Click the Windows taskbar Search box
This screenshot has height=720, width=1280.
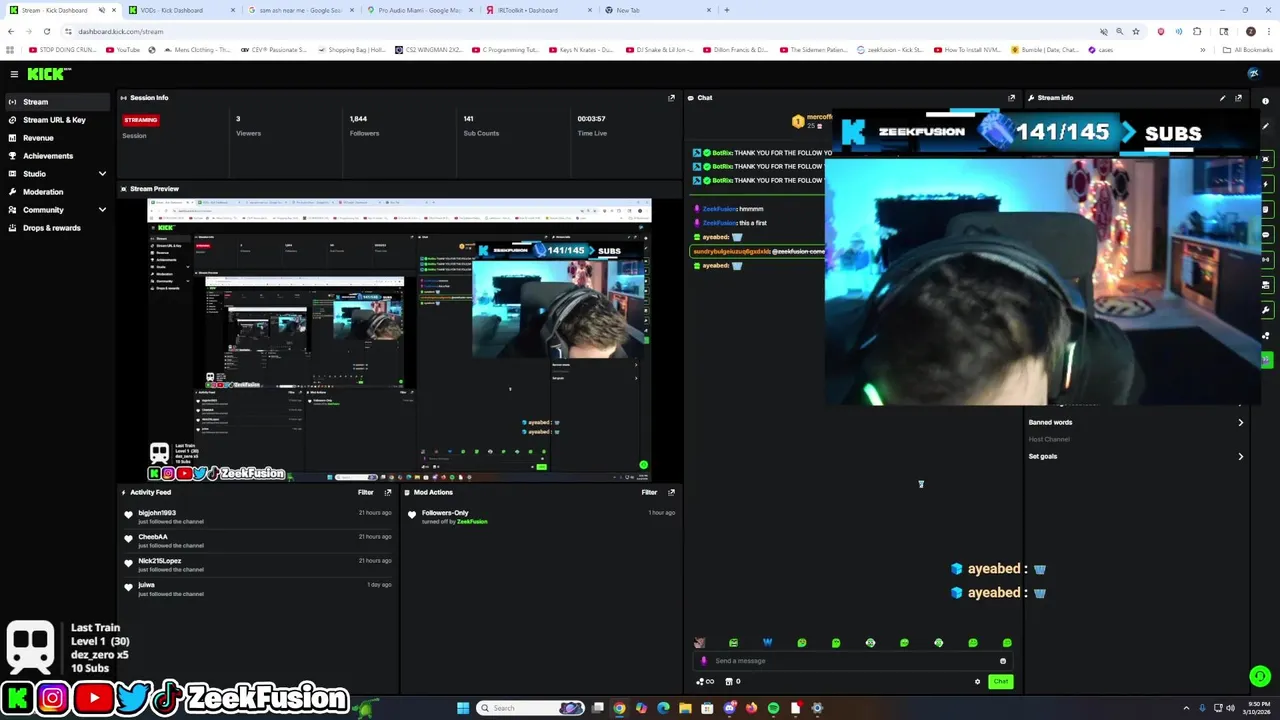[530, 708]
